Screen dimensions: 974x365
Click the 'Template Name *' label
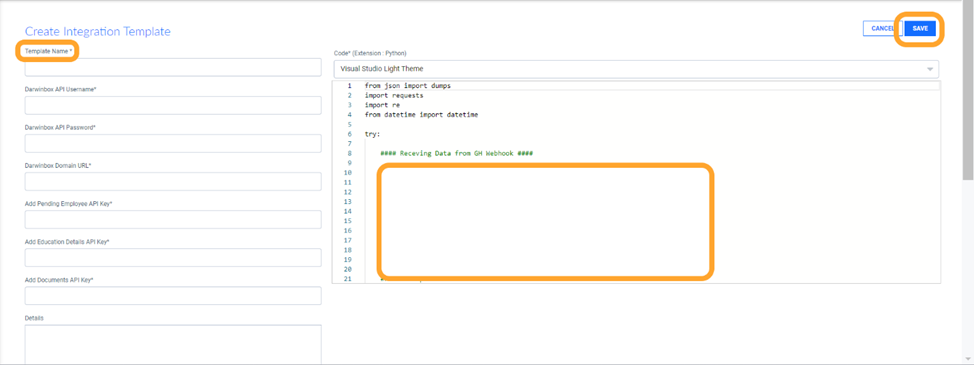click(48, 51)
